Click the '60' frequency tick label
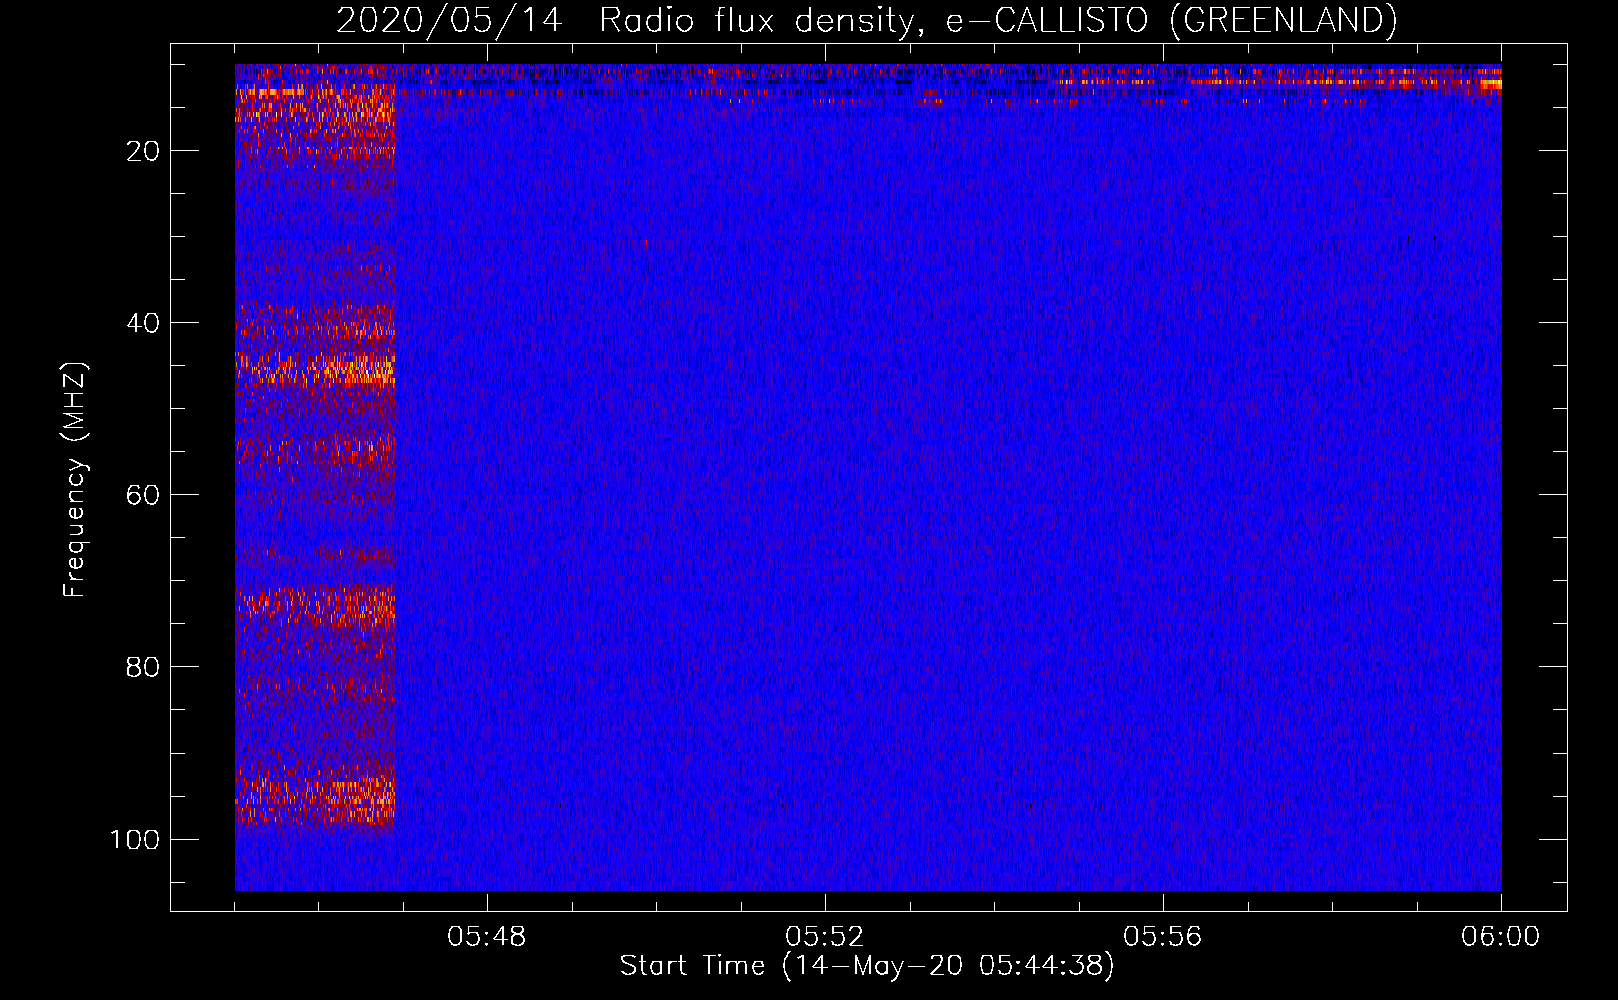Screen dimensions: 1618x1000 [x=143, y=495]
